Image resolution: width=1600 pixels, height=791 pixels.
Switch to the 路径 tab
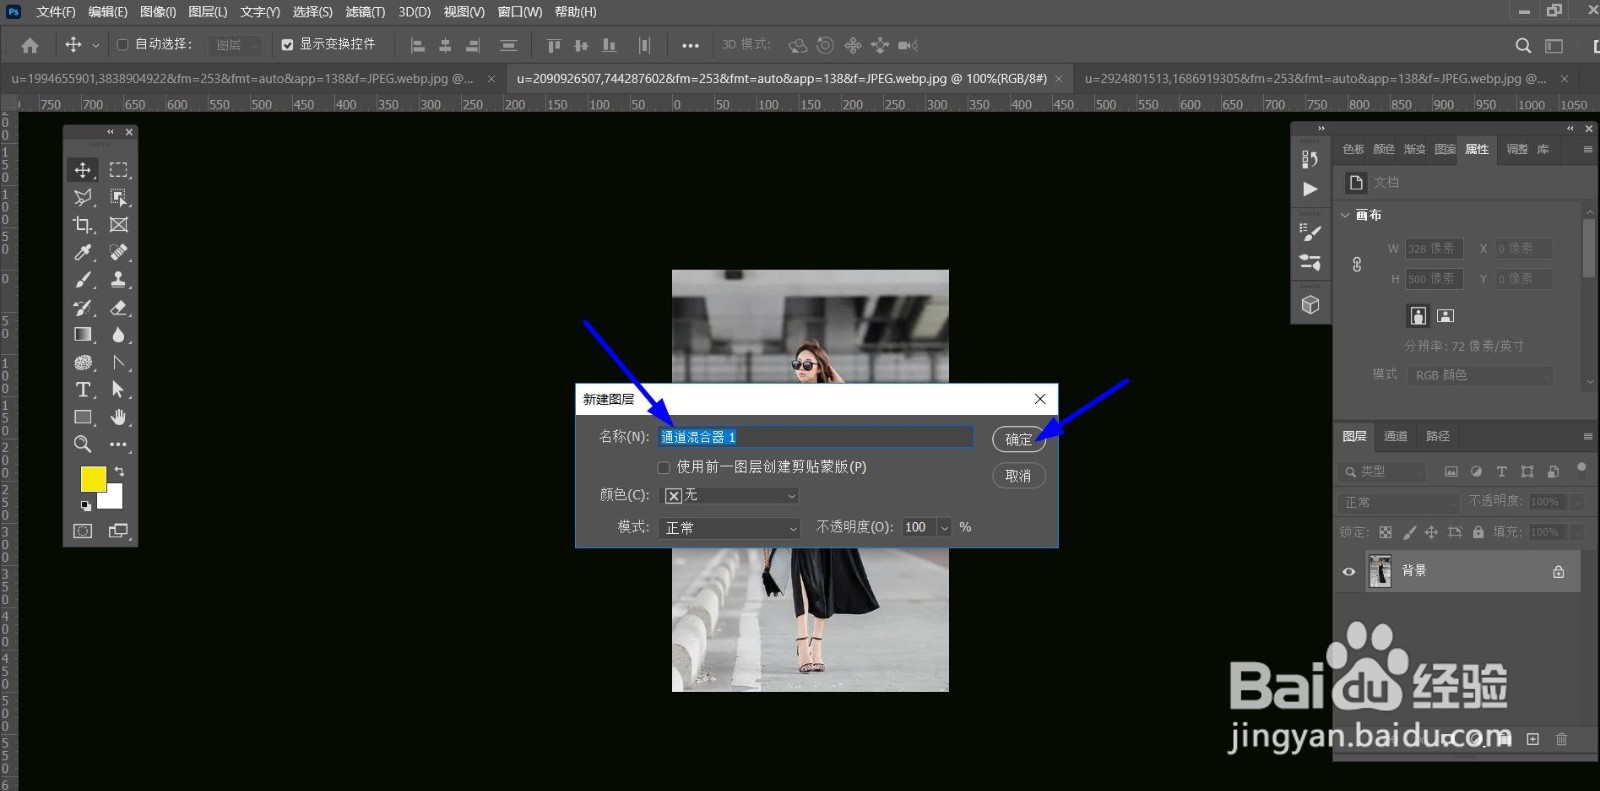pyautogui.click(x=1438, y=436)
